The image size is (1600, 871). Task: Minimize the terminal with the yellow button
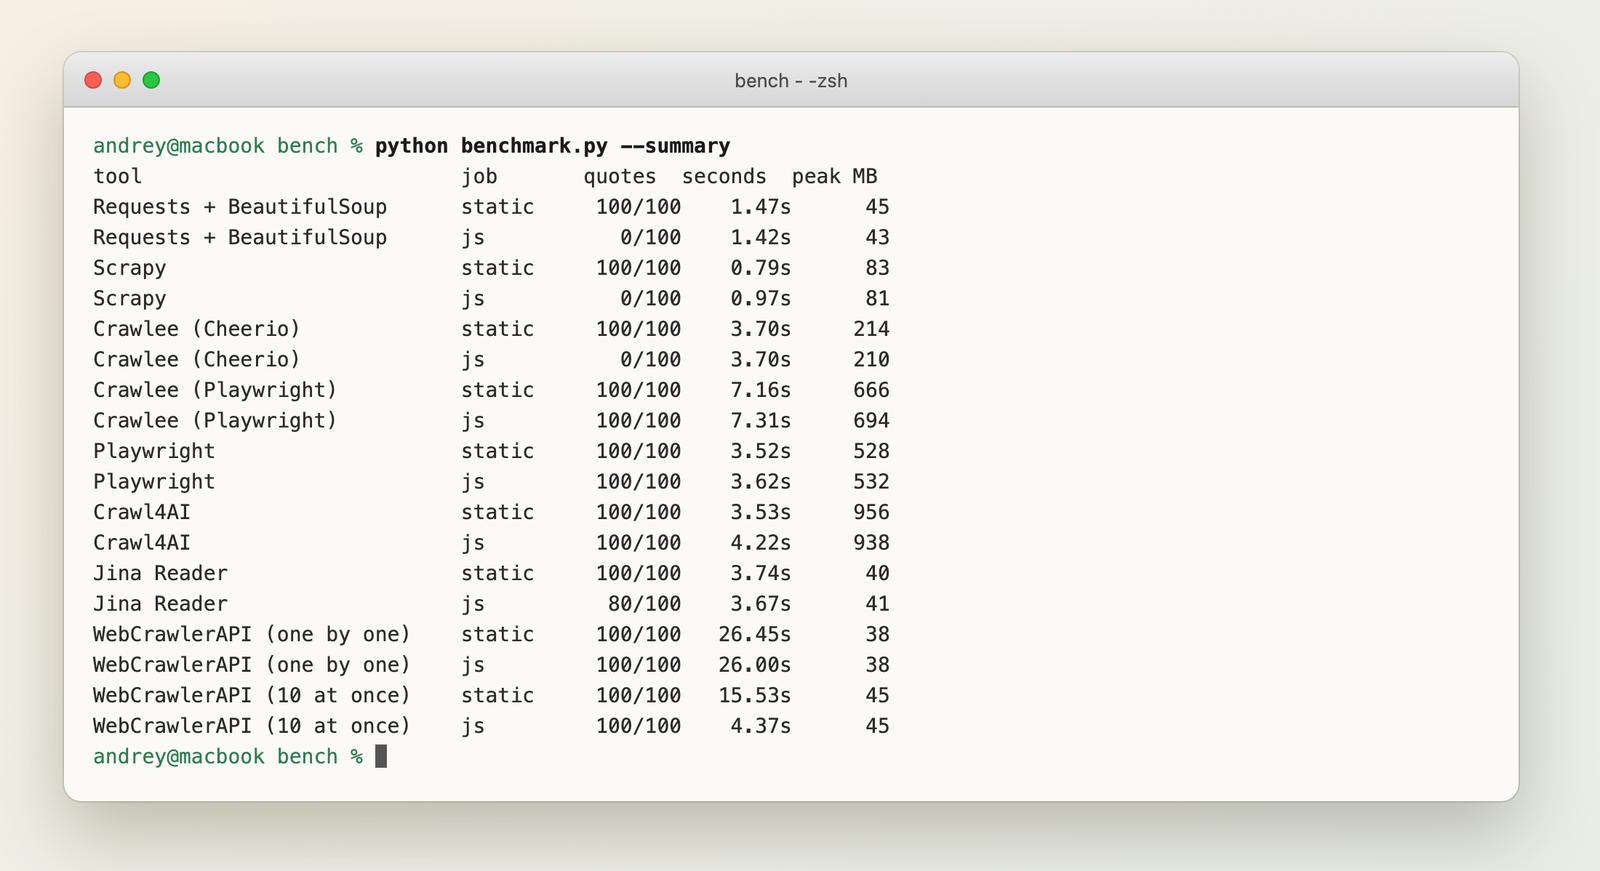point(122,80)
